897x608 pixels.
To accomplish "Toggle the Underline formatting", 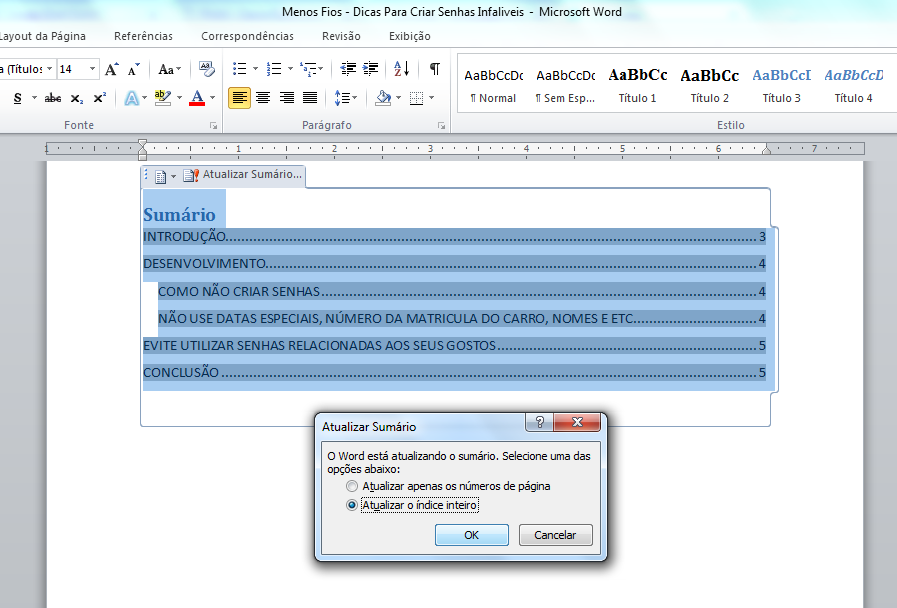I will point(17,98).
